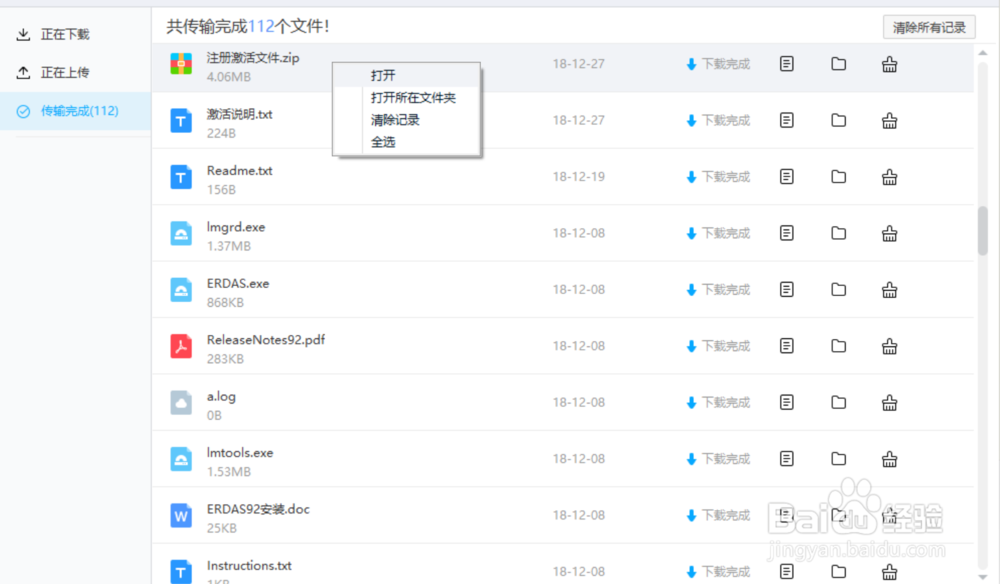The image size is (1000, 584).
Task: Clear record icon for Instructions.txt row
Action: tap(889, 572)
